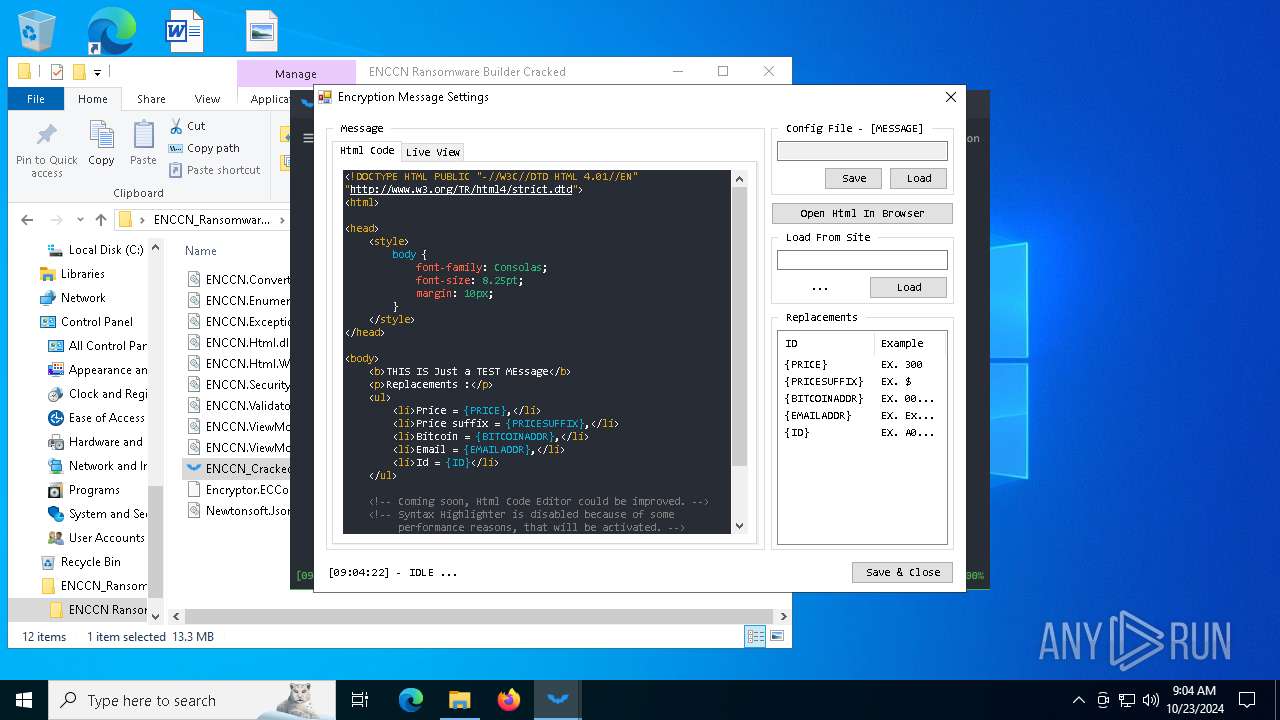Select the Newtonsoft.Json file

click(x=239, y=510)
